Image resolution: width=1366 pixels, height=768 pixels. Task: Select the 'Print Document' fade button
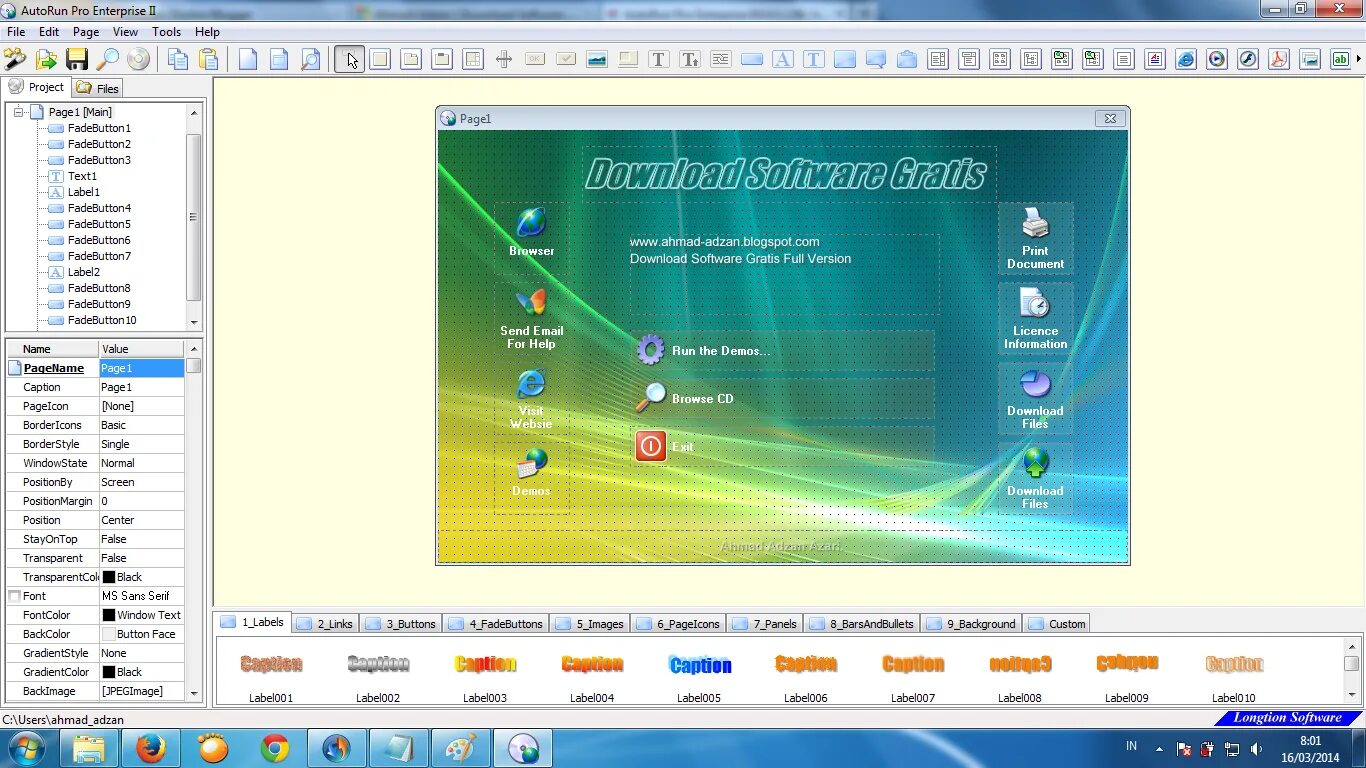click(x=1035, y=238)
